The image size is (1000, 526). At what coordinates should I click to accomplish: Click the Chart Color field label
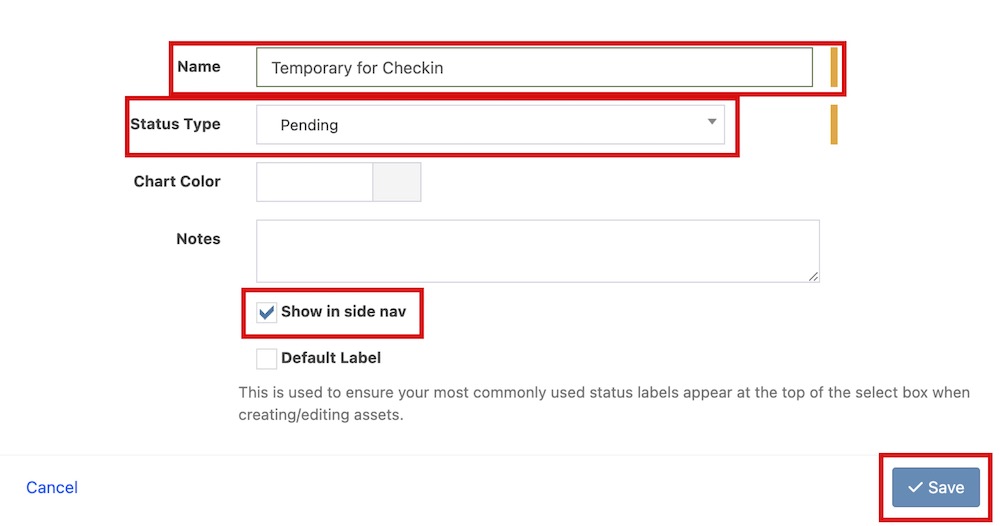point(177,182)
